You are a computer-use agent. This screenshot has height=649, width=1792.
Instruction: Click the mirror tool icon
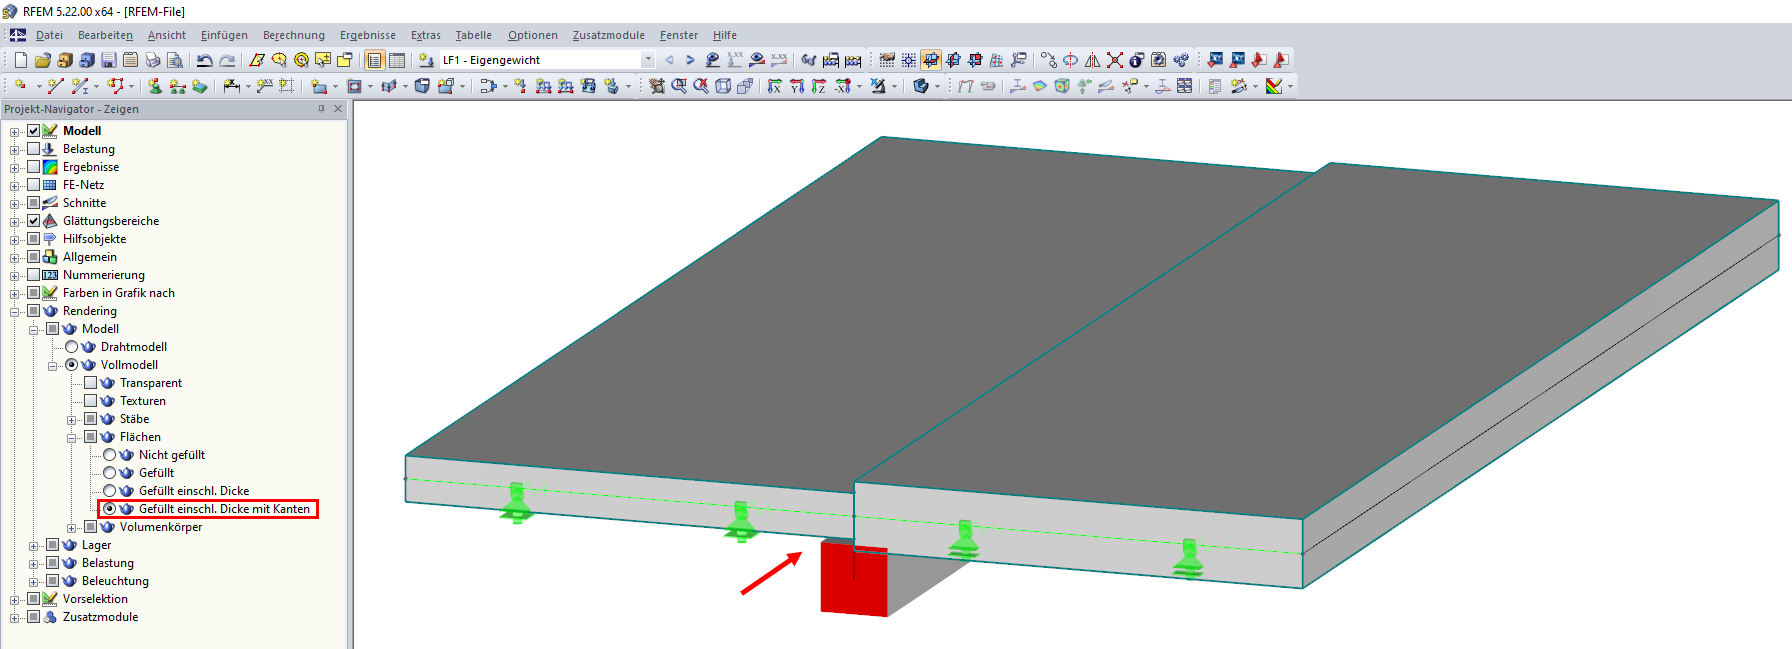coord(1092,60)
